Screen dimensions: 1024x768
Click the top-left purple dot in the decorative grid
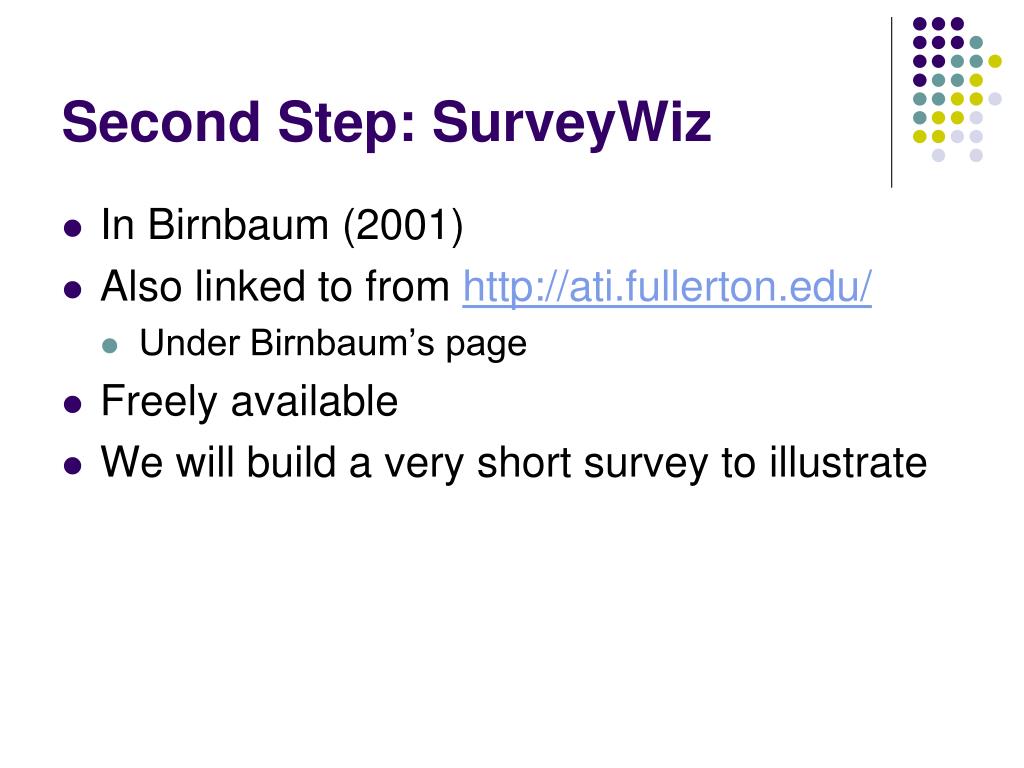pyautogui.click(x=920, y=24)
